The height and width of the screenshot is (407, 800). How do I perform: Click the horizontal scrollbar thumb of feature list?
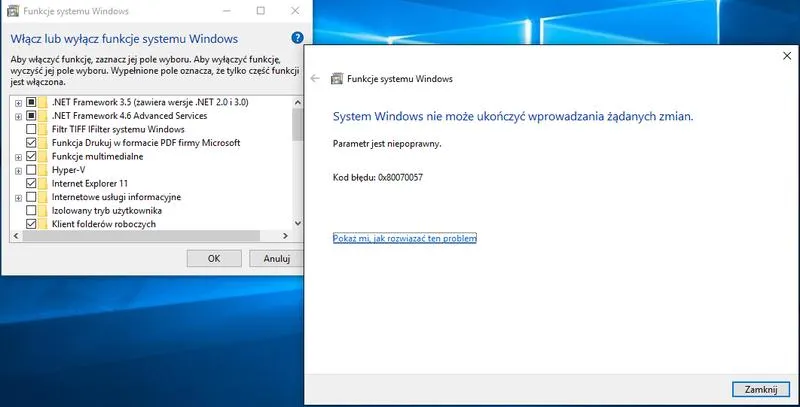[141, 236]
